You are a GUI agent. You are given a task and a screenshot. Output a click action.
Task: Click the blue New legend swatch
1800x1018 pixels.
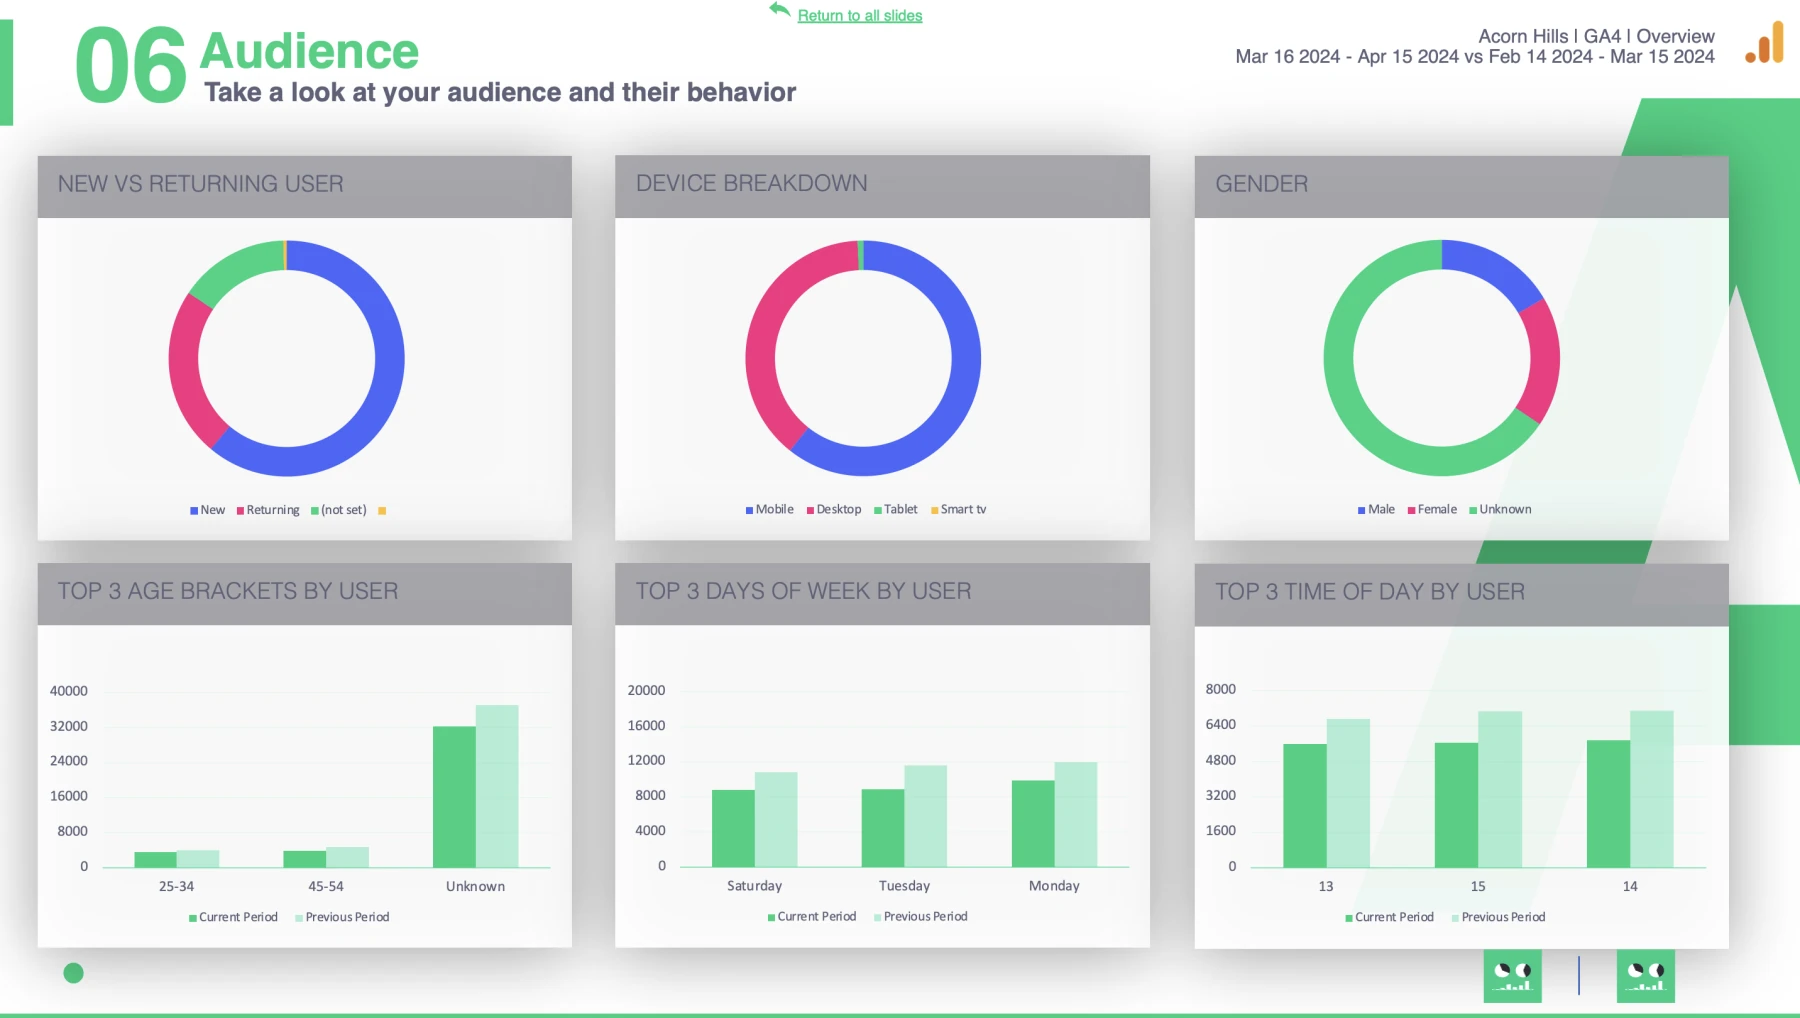194,511
